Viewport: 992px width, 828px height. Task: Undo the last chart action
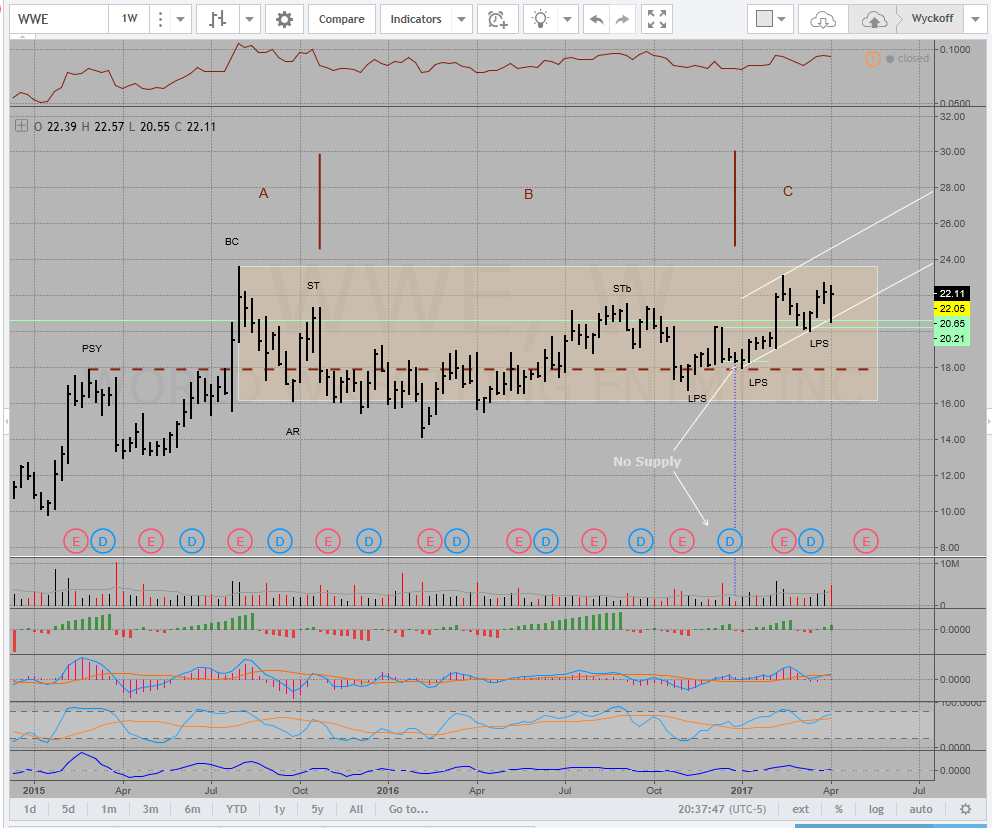coord(596,19)
